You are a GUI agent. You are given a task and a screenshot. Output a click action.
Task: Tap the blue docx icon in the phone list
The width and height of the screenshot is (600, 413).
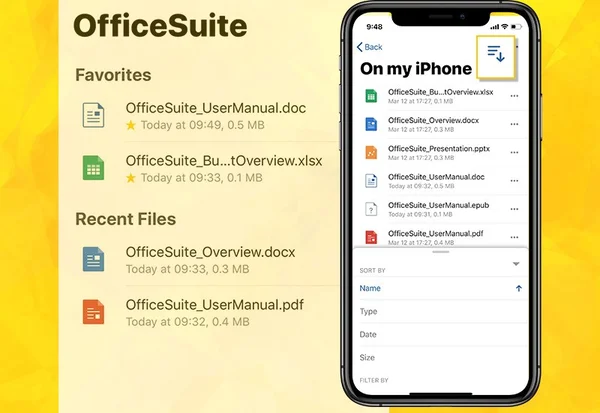point(371,124)
